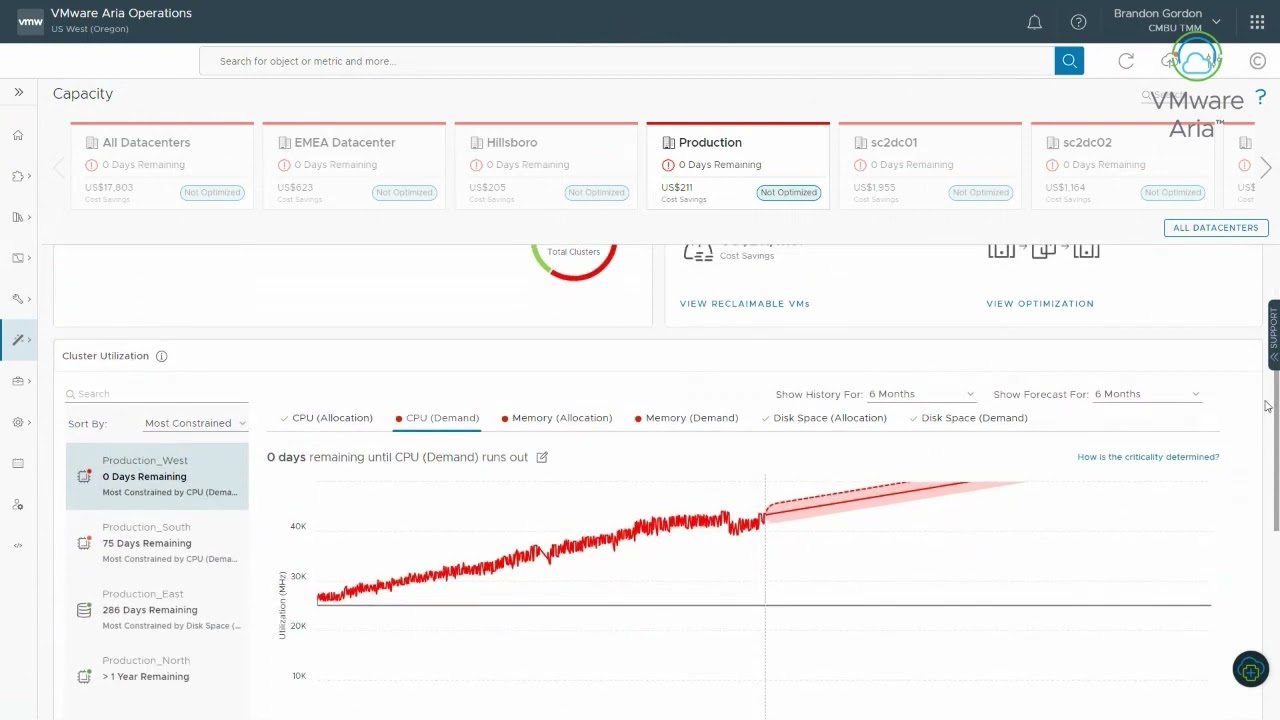
Task: Open the apps grid icon
Action: coord(1257,22)
